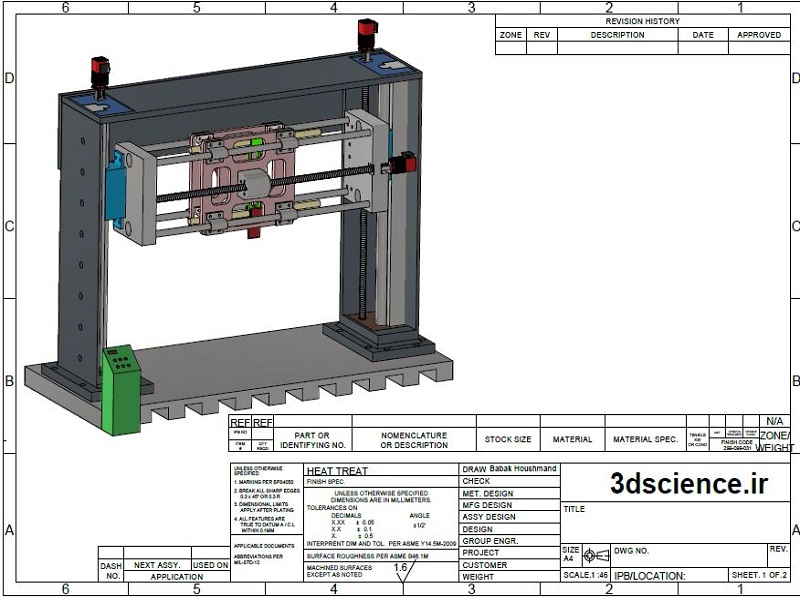Click the projection symbol icon in title block
This screenshot has width=800, height=600.
[x=596, y=554]
